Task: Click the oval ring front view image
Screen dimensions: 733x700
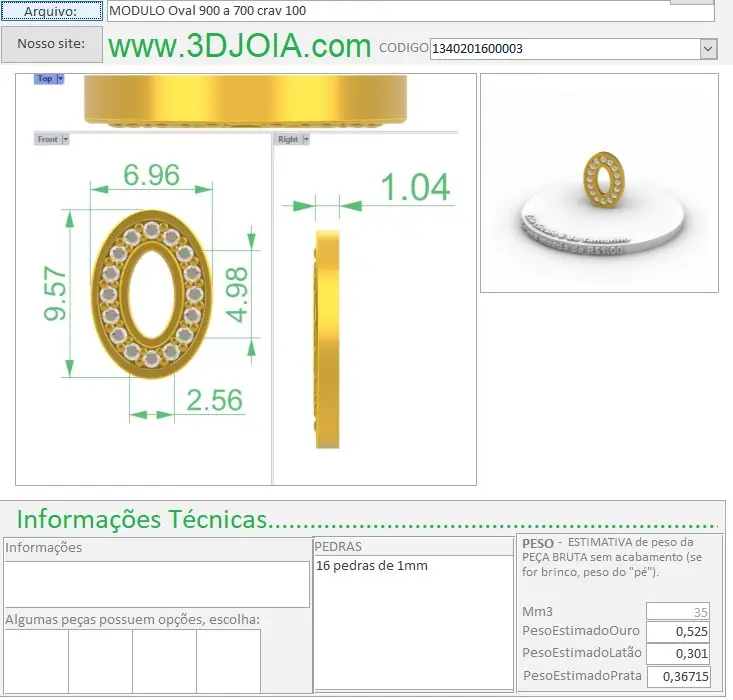Action: 151,294
